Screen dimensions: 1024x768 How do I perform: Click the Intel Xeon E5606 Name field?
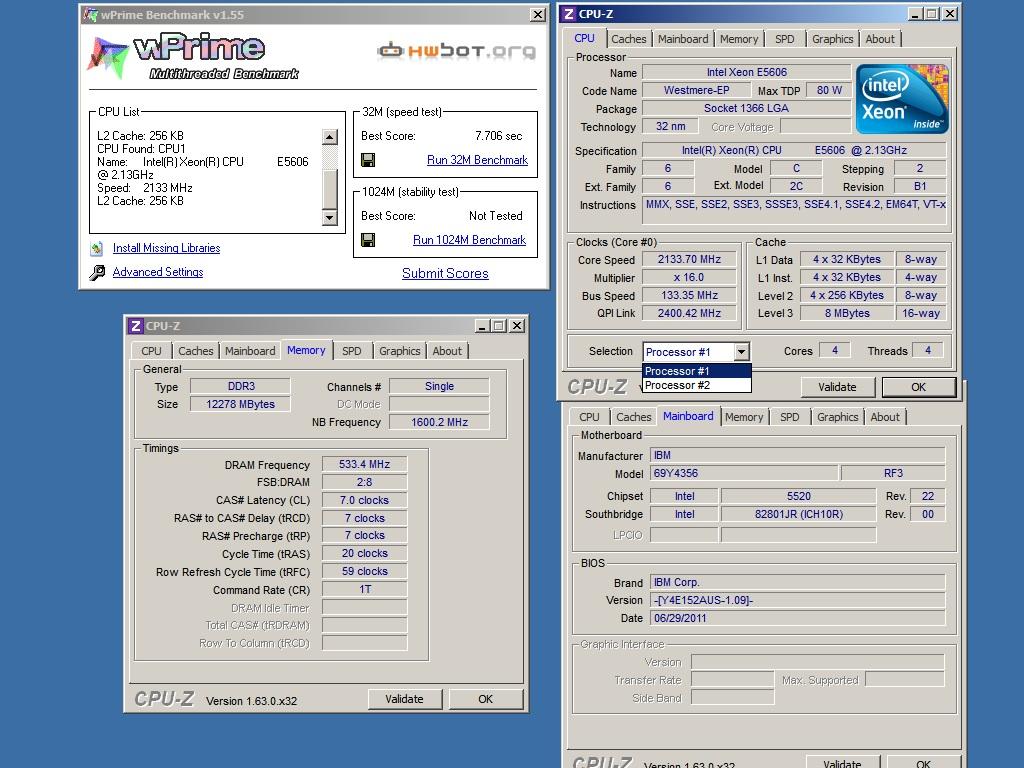[746, 72]
